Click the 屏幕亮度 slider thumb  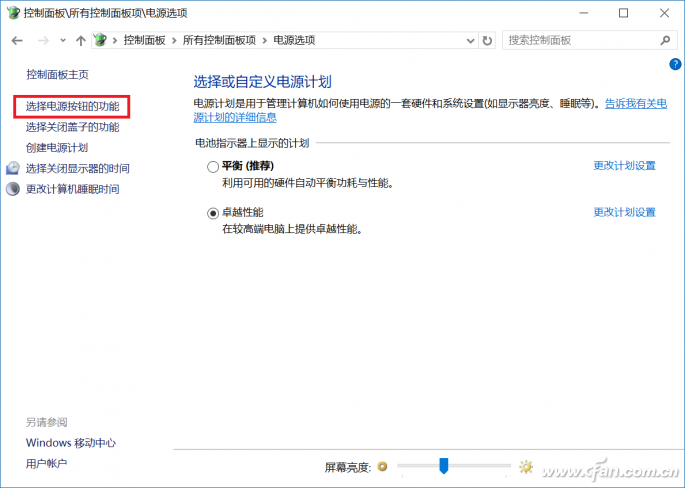444,466
